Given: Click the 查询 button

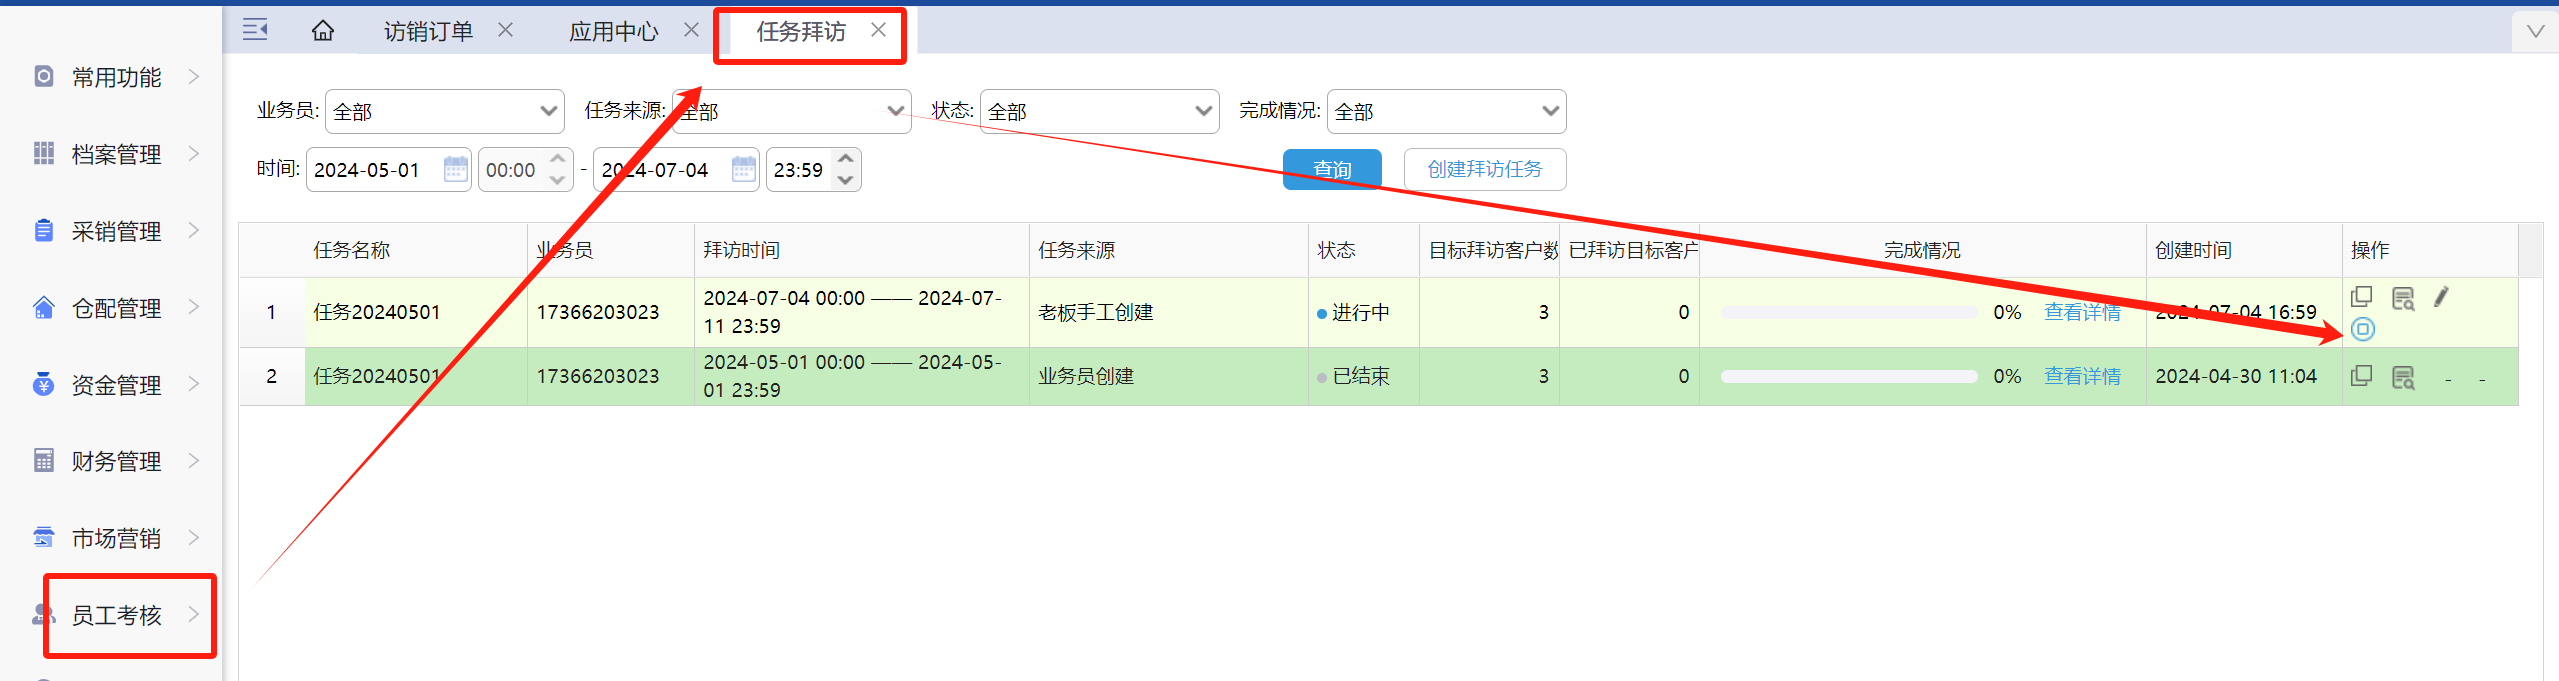Looking at the screenshot, I should tap(1332, 169).
